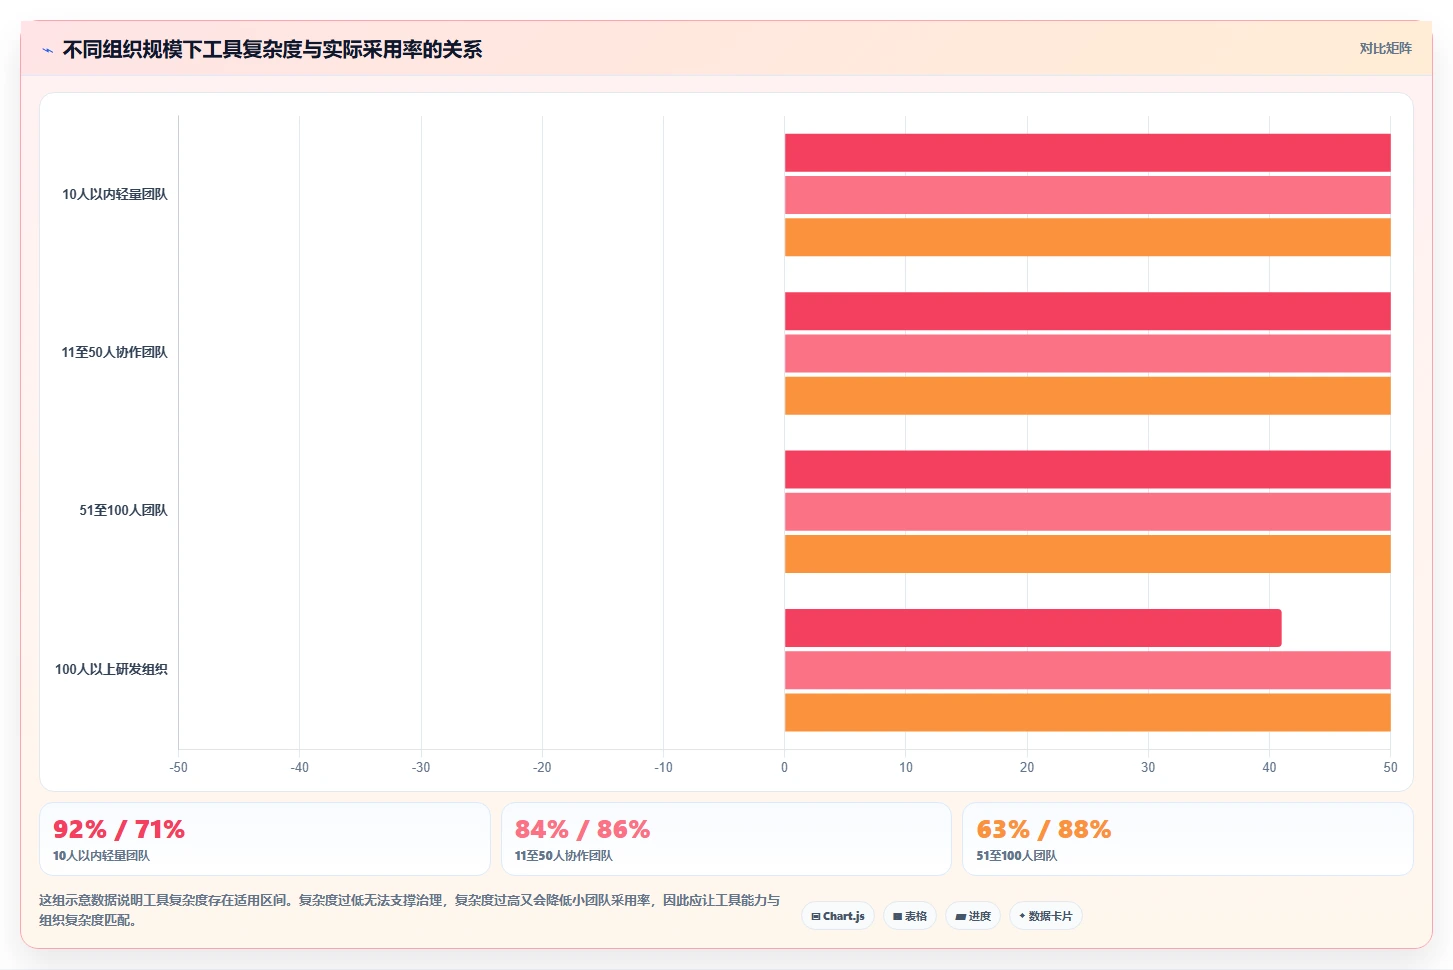Click the y-axis label 10人以内轻量团队
Viewport: 1453px width, 970px height.
tap(115, 194)
